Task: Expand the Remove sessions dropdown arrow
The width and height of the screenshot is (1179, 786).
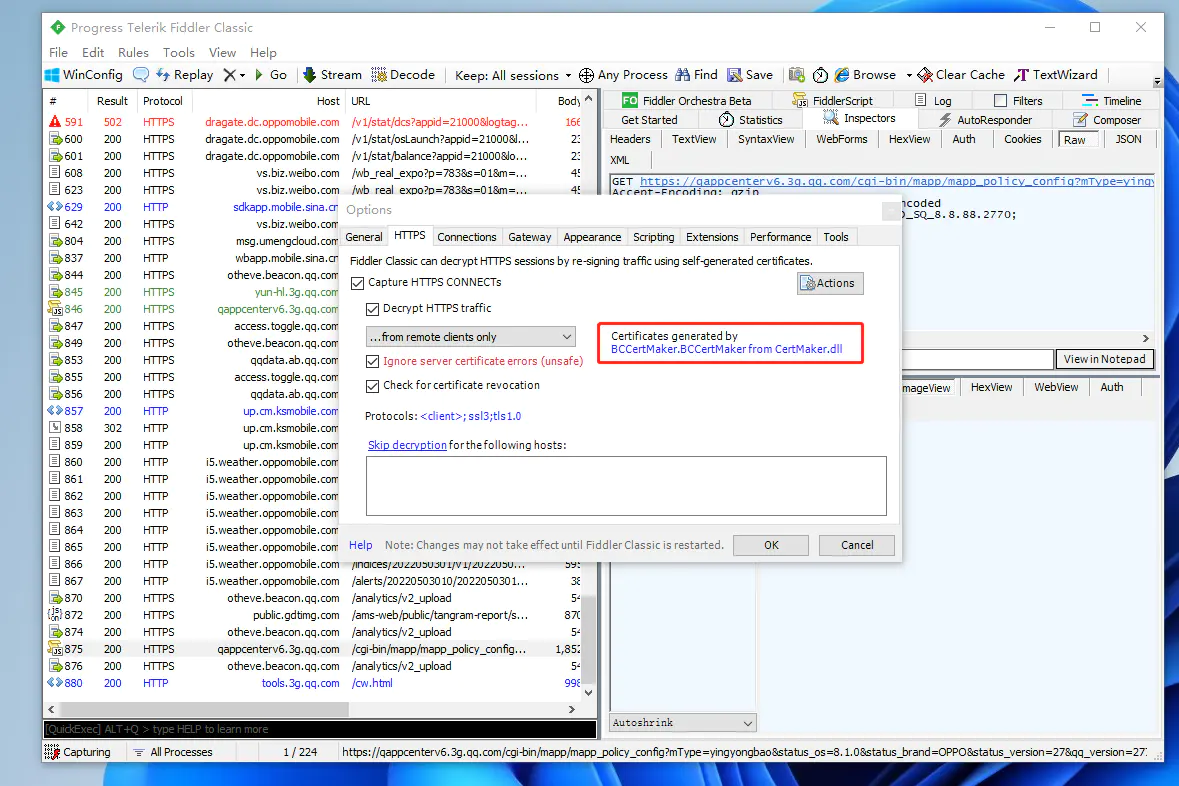Action: [242, 75]
